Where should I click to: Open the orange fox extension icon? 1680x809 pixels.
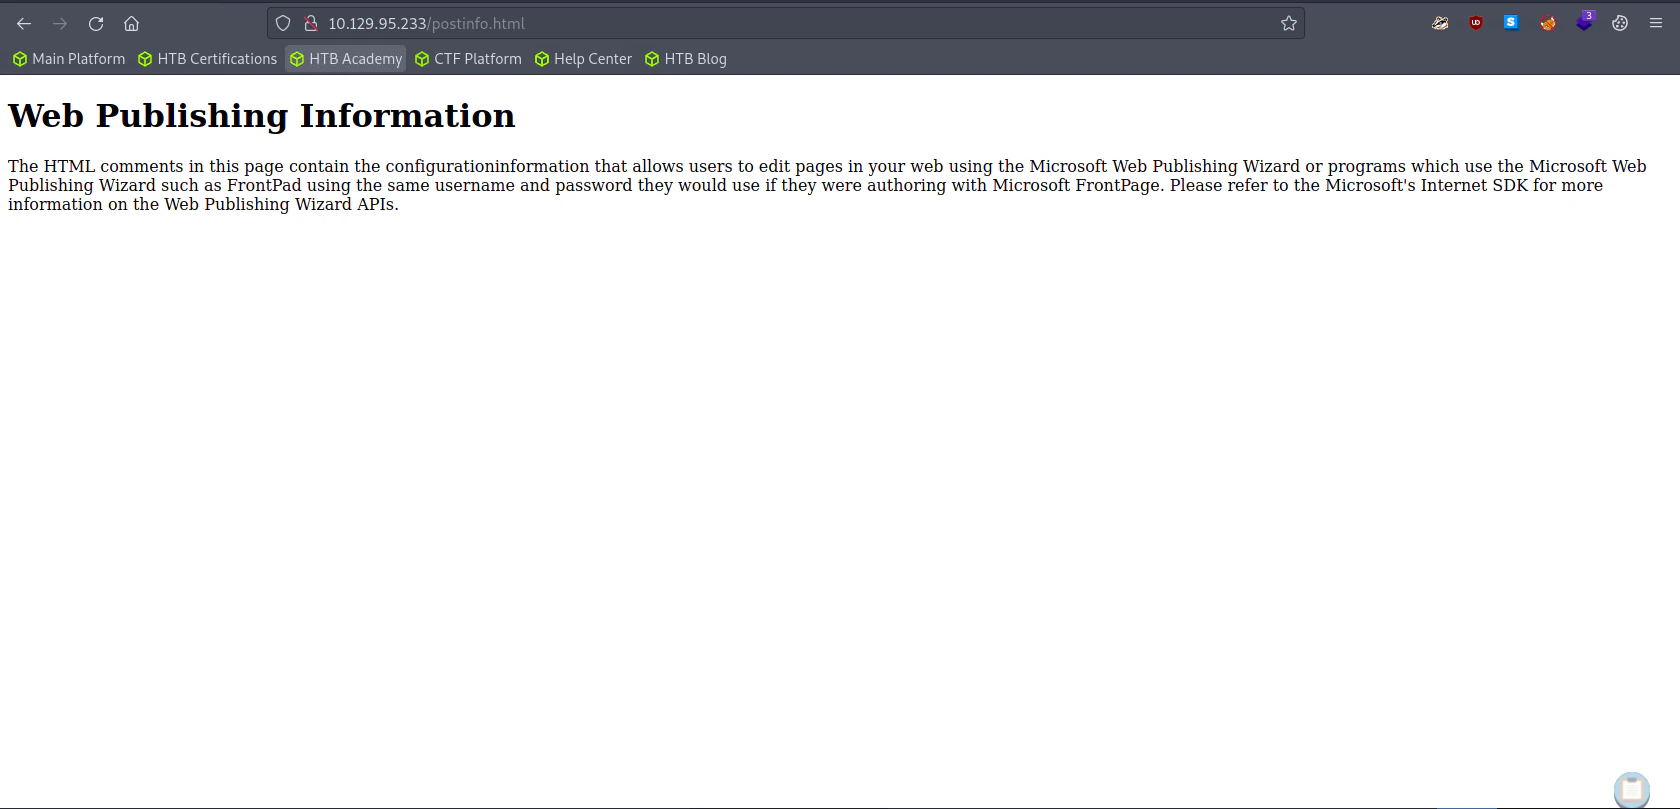(x=1548, y=23)
